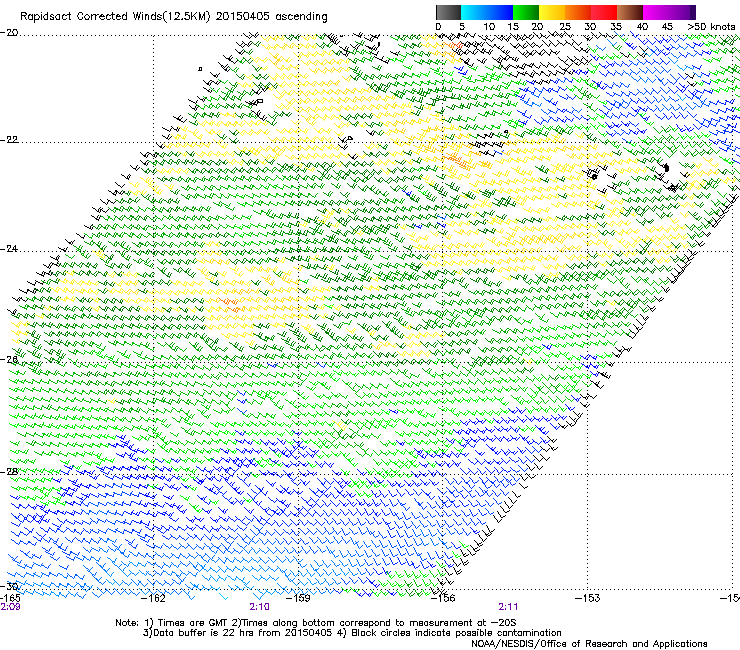Viewport: 740px width, 650px height.
Task: Click the '-153' longitude axis label
Action: pyautogui.click(x=588, y=599)
